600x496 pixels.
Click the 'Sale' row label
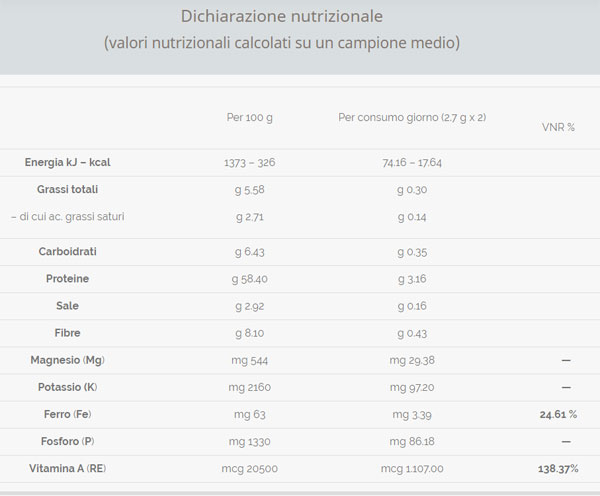[x=67, y=306]
